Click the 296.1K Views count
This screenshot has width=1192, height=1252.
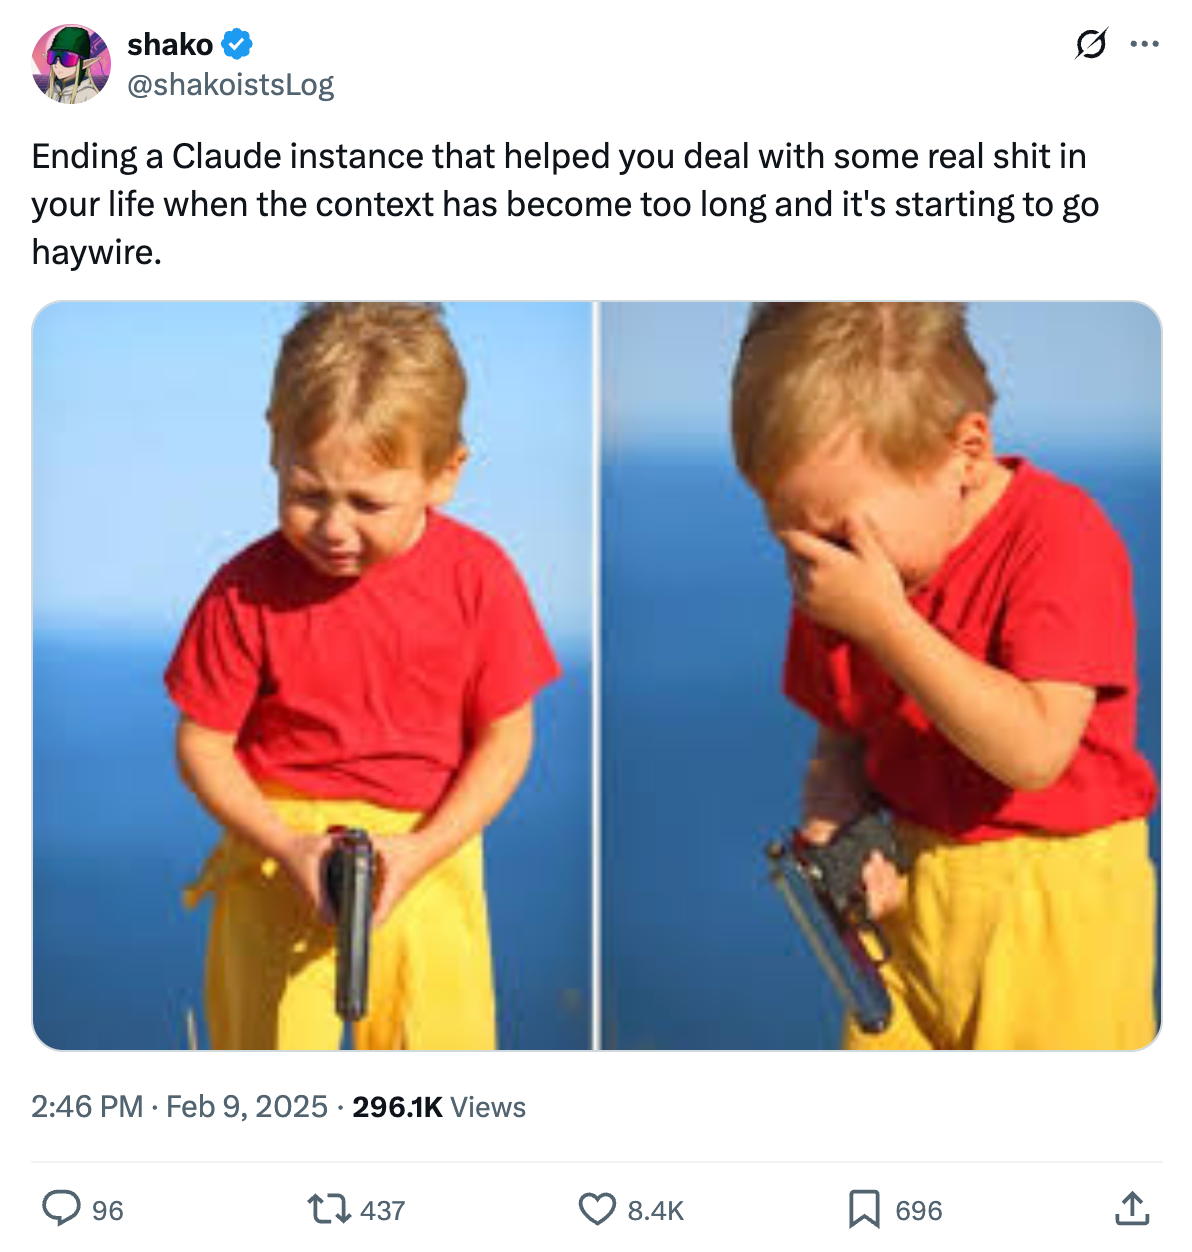point(439,1107)
